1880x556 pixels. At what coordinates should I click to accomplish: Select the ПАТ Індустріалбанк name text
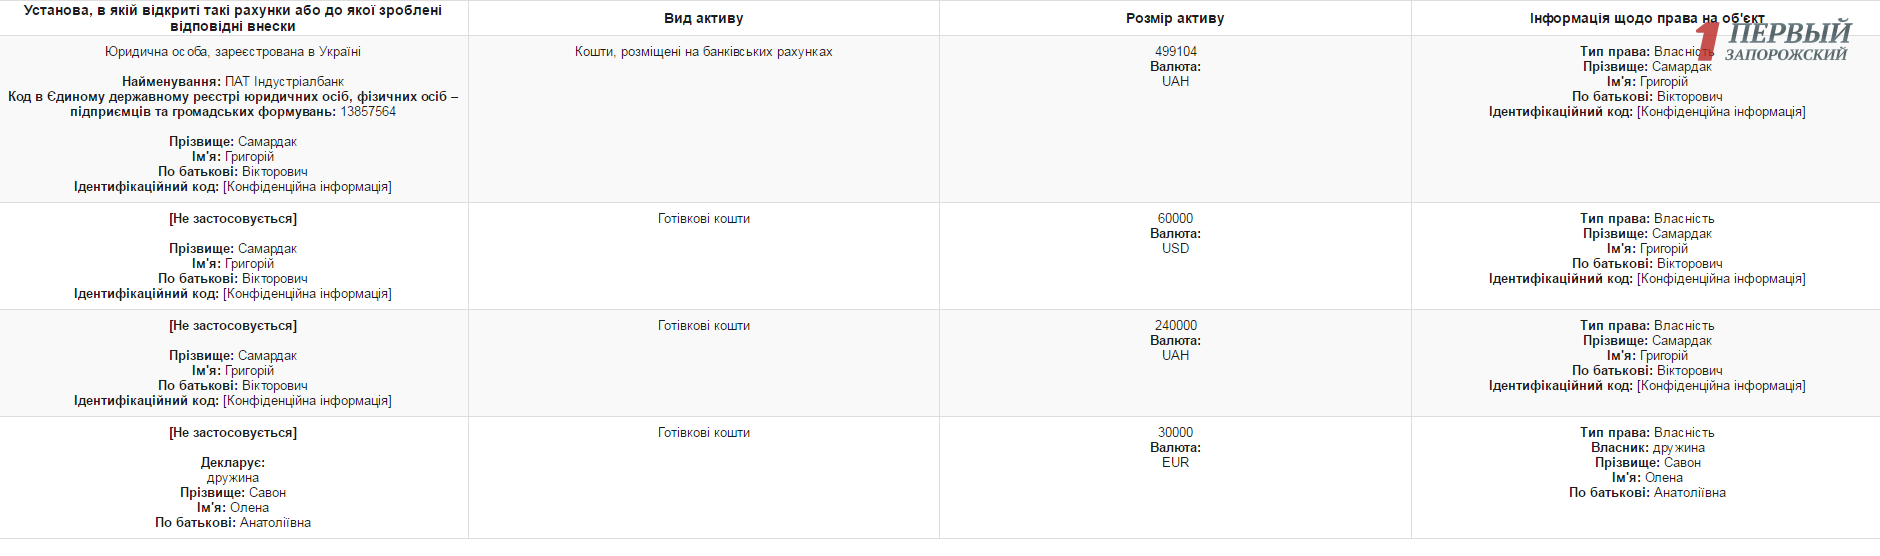point(284,82)
